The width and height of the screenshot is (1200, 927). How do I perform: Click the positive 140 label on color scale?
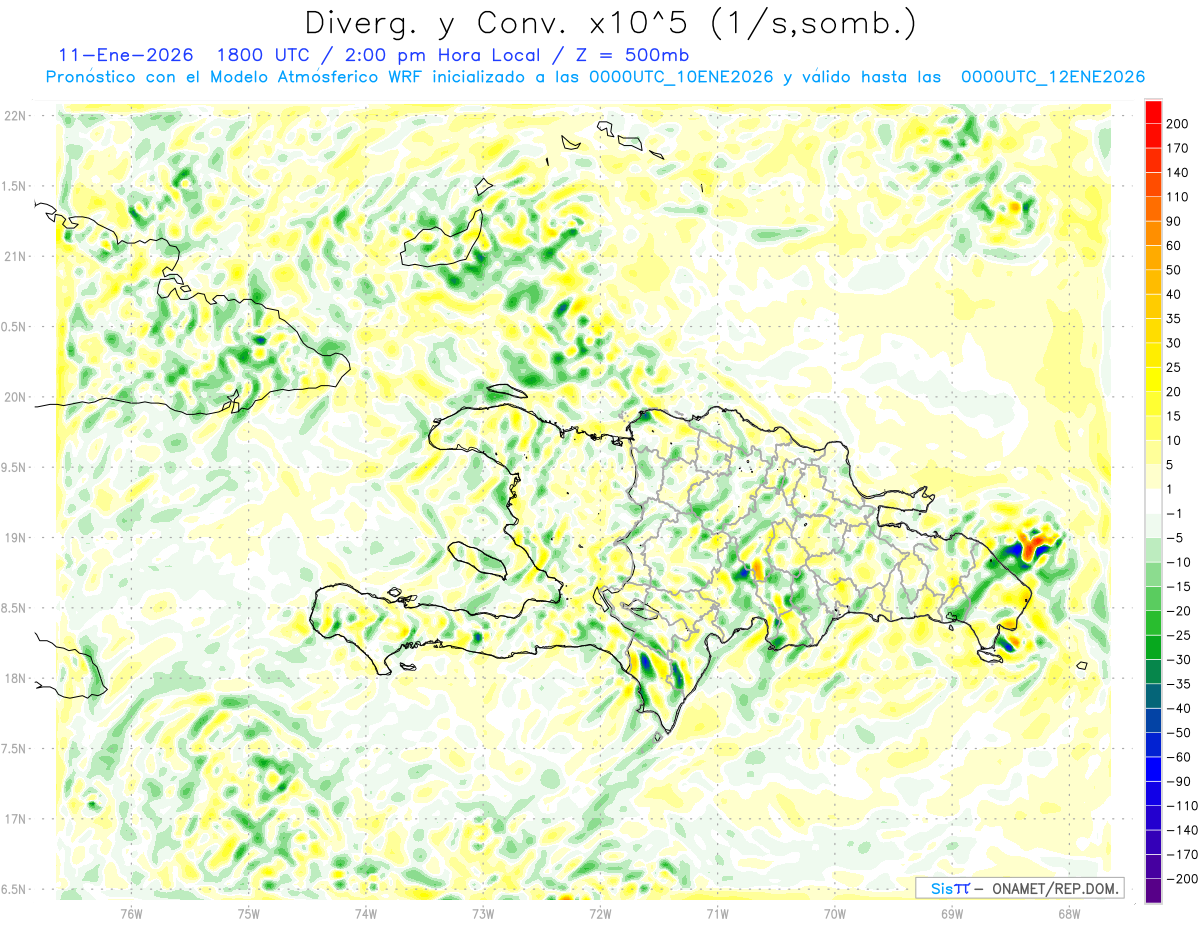[x=1179, y=173]
